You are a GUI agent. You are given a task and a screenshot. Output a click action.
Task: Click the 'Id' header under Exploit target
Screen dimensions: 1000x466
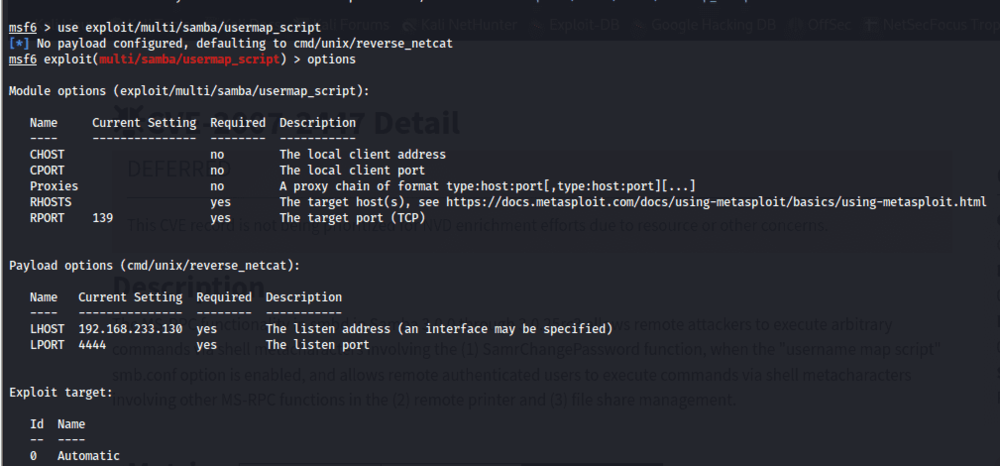(37, 424)
